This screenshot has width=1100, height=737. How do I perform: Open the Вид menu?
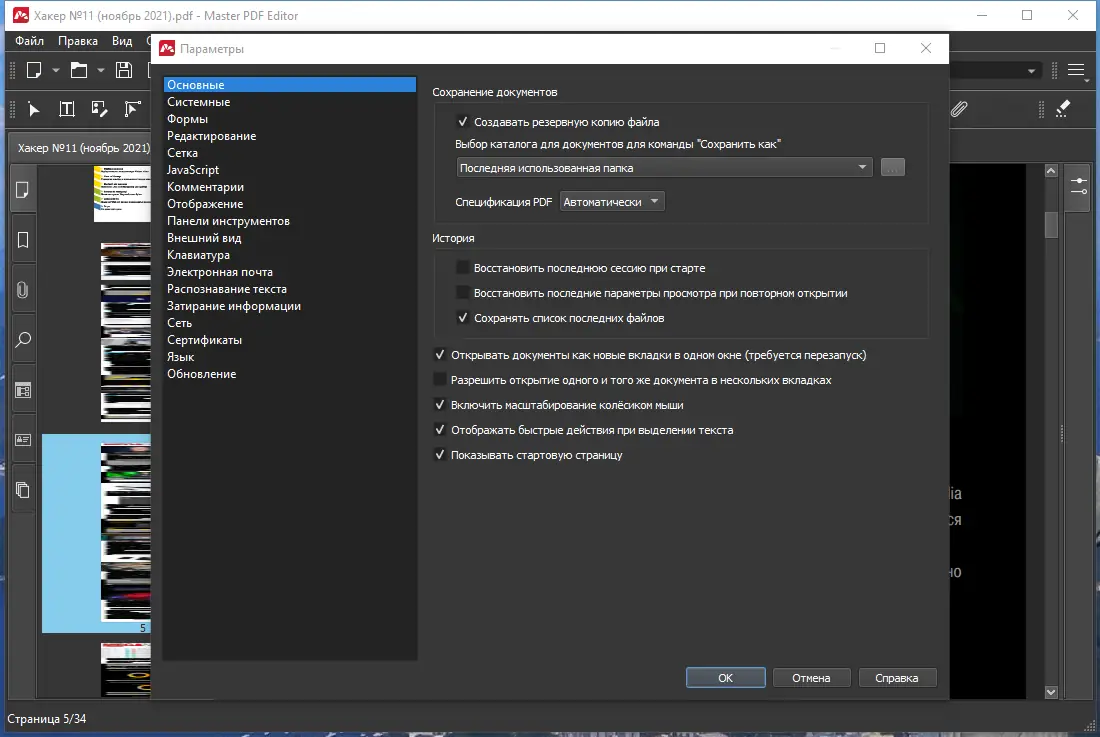(122, 41)
